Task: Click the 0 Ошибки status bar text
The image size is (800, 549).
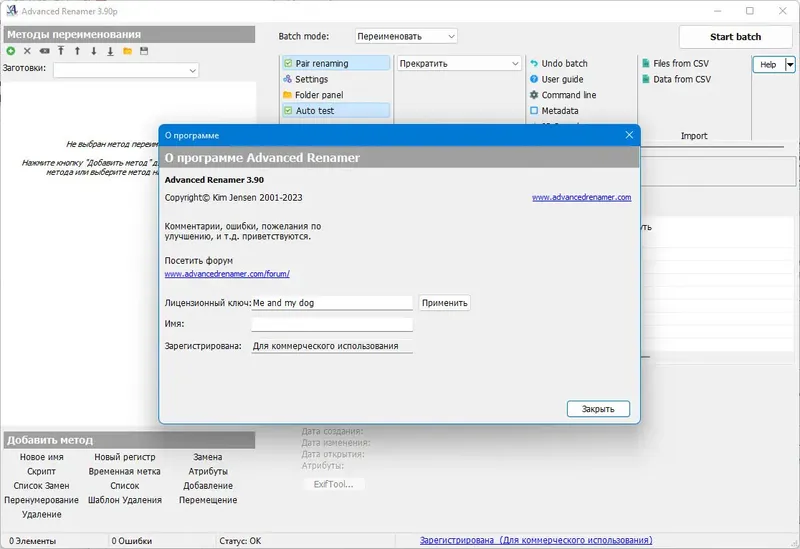Action: coord(132,541)
